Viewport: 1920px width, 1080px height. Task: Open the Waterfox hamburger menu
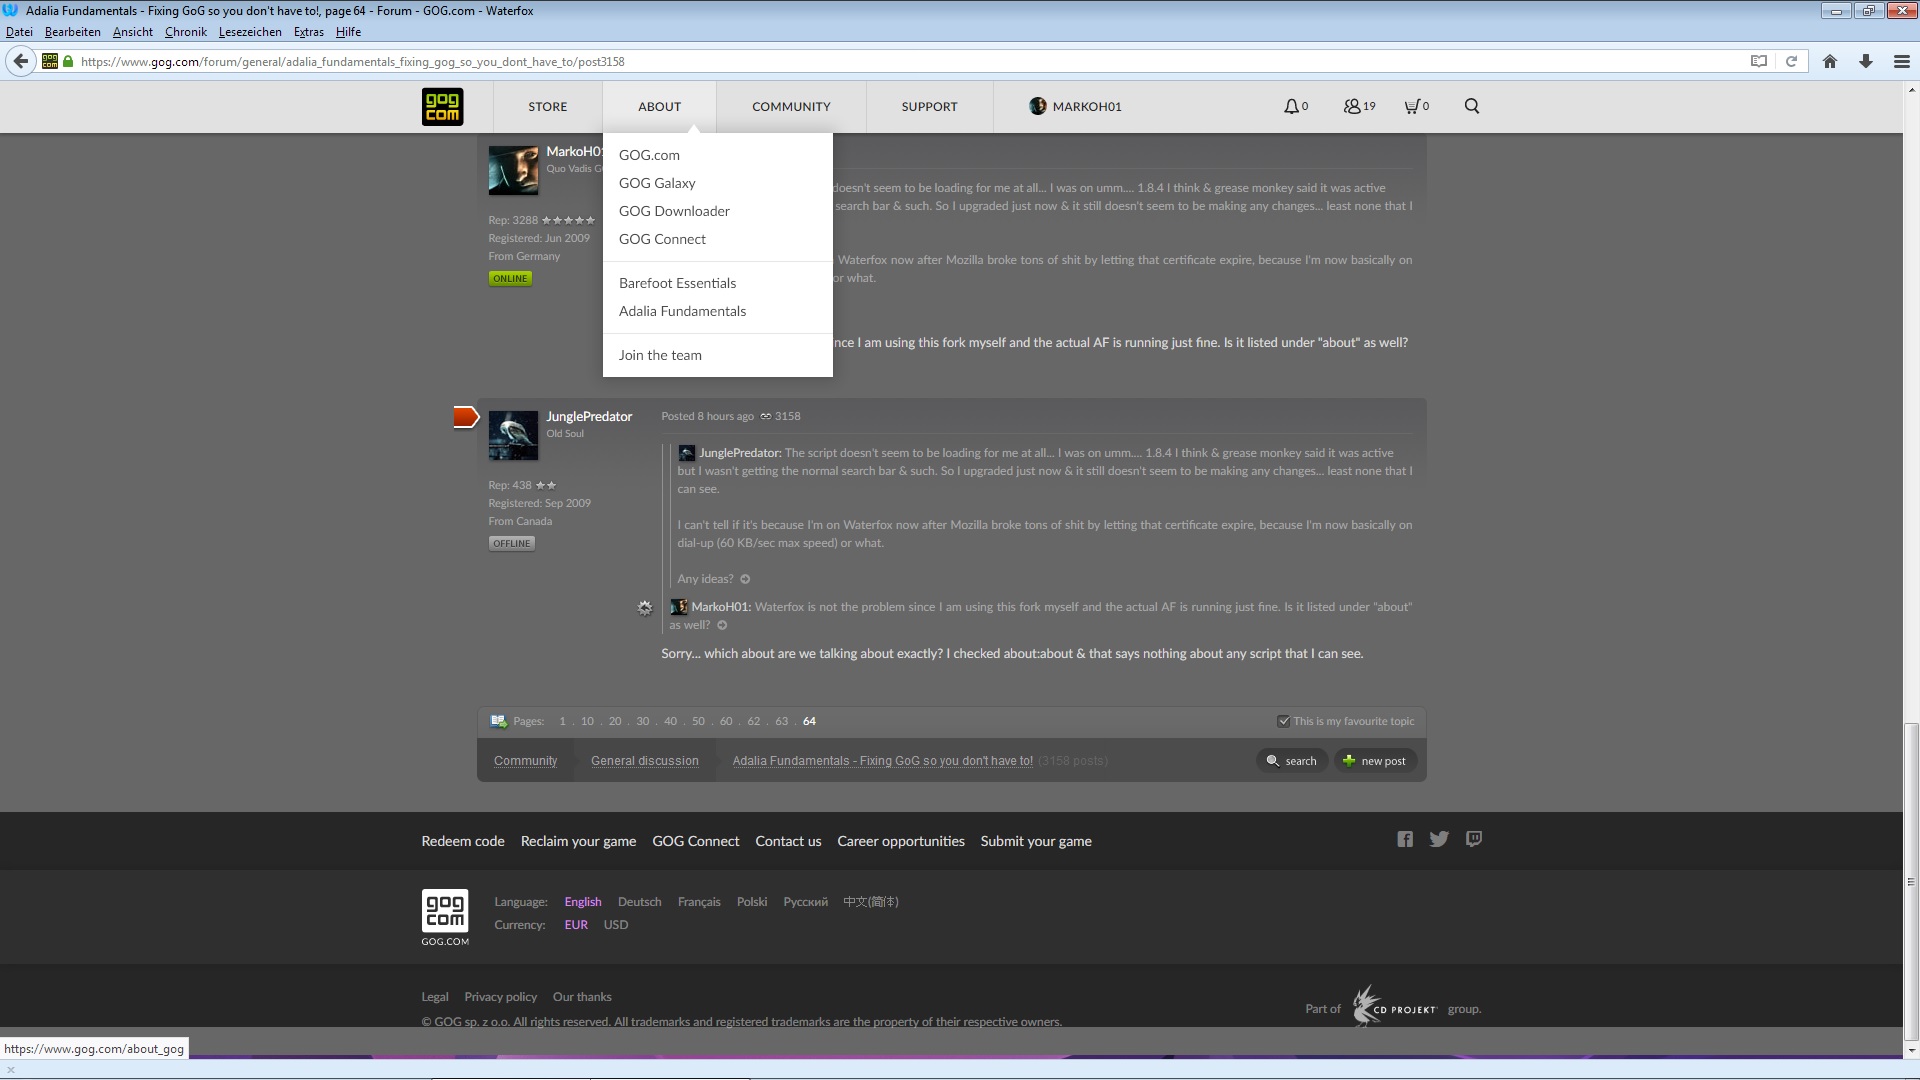[x=1902, y=61]
